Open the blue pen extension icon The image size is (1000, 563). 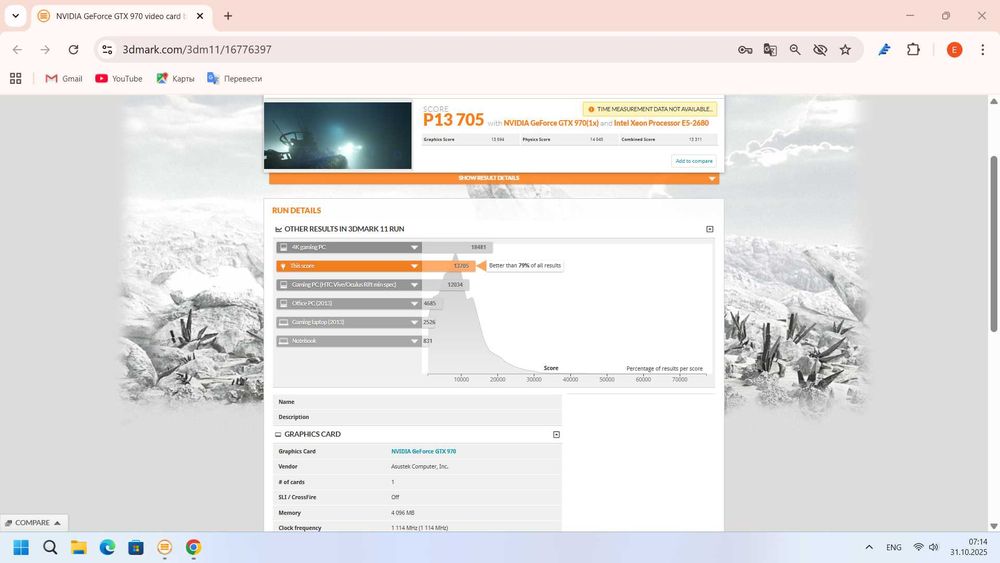tap(884, 50)
